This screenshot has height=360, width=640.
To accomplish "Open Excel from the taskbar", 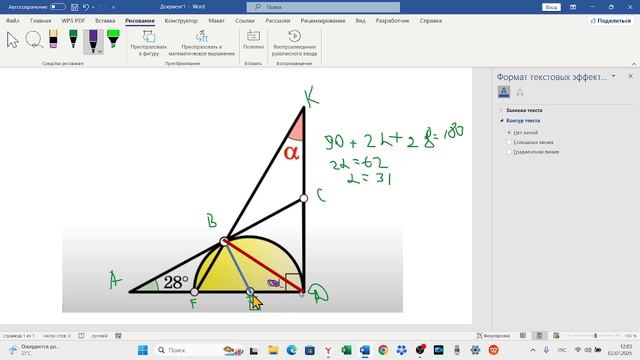I will pyautogui.click(x=346, y=350).
